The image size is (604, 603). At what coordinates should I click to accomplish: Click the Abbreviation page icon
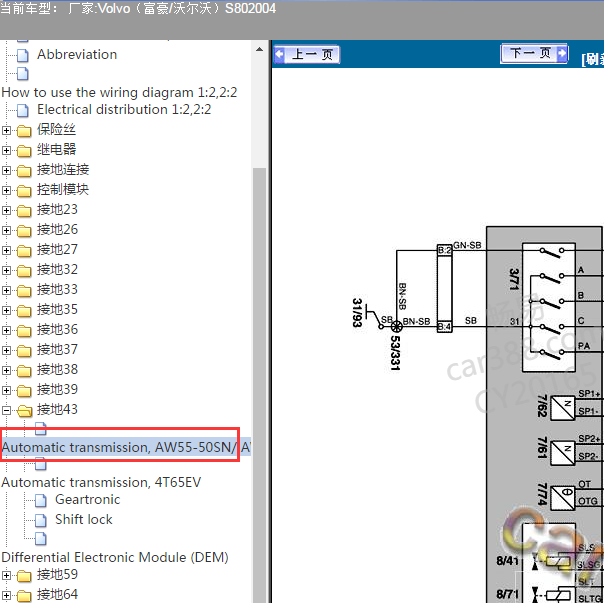click(23, 55)
